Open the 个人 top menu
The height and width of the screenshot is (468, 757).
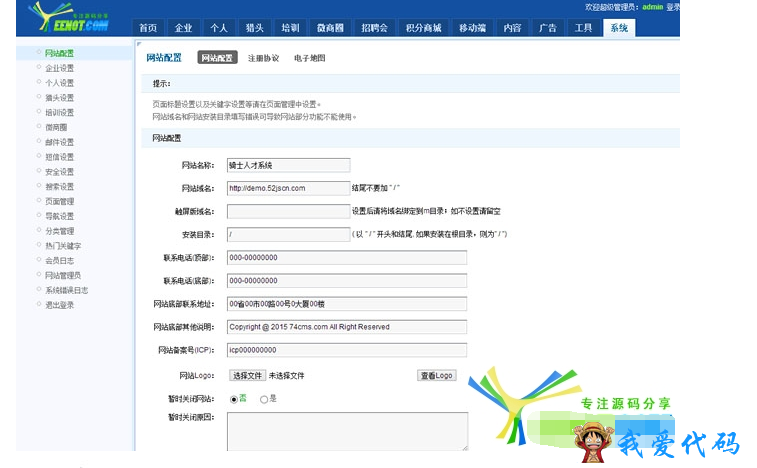pyautogui.click(x=219, y=28)
